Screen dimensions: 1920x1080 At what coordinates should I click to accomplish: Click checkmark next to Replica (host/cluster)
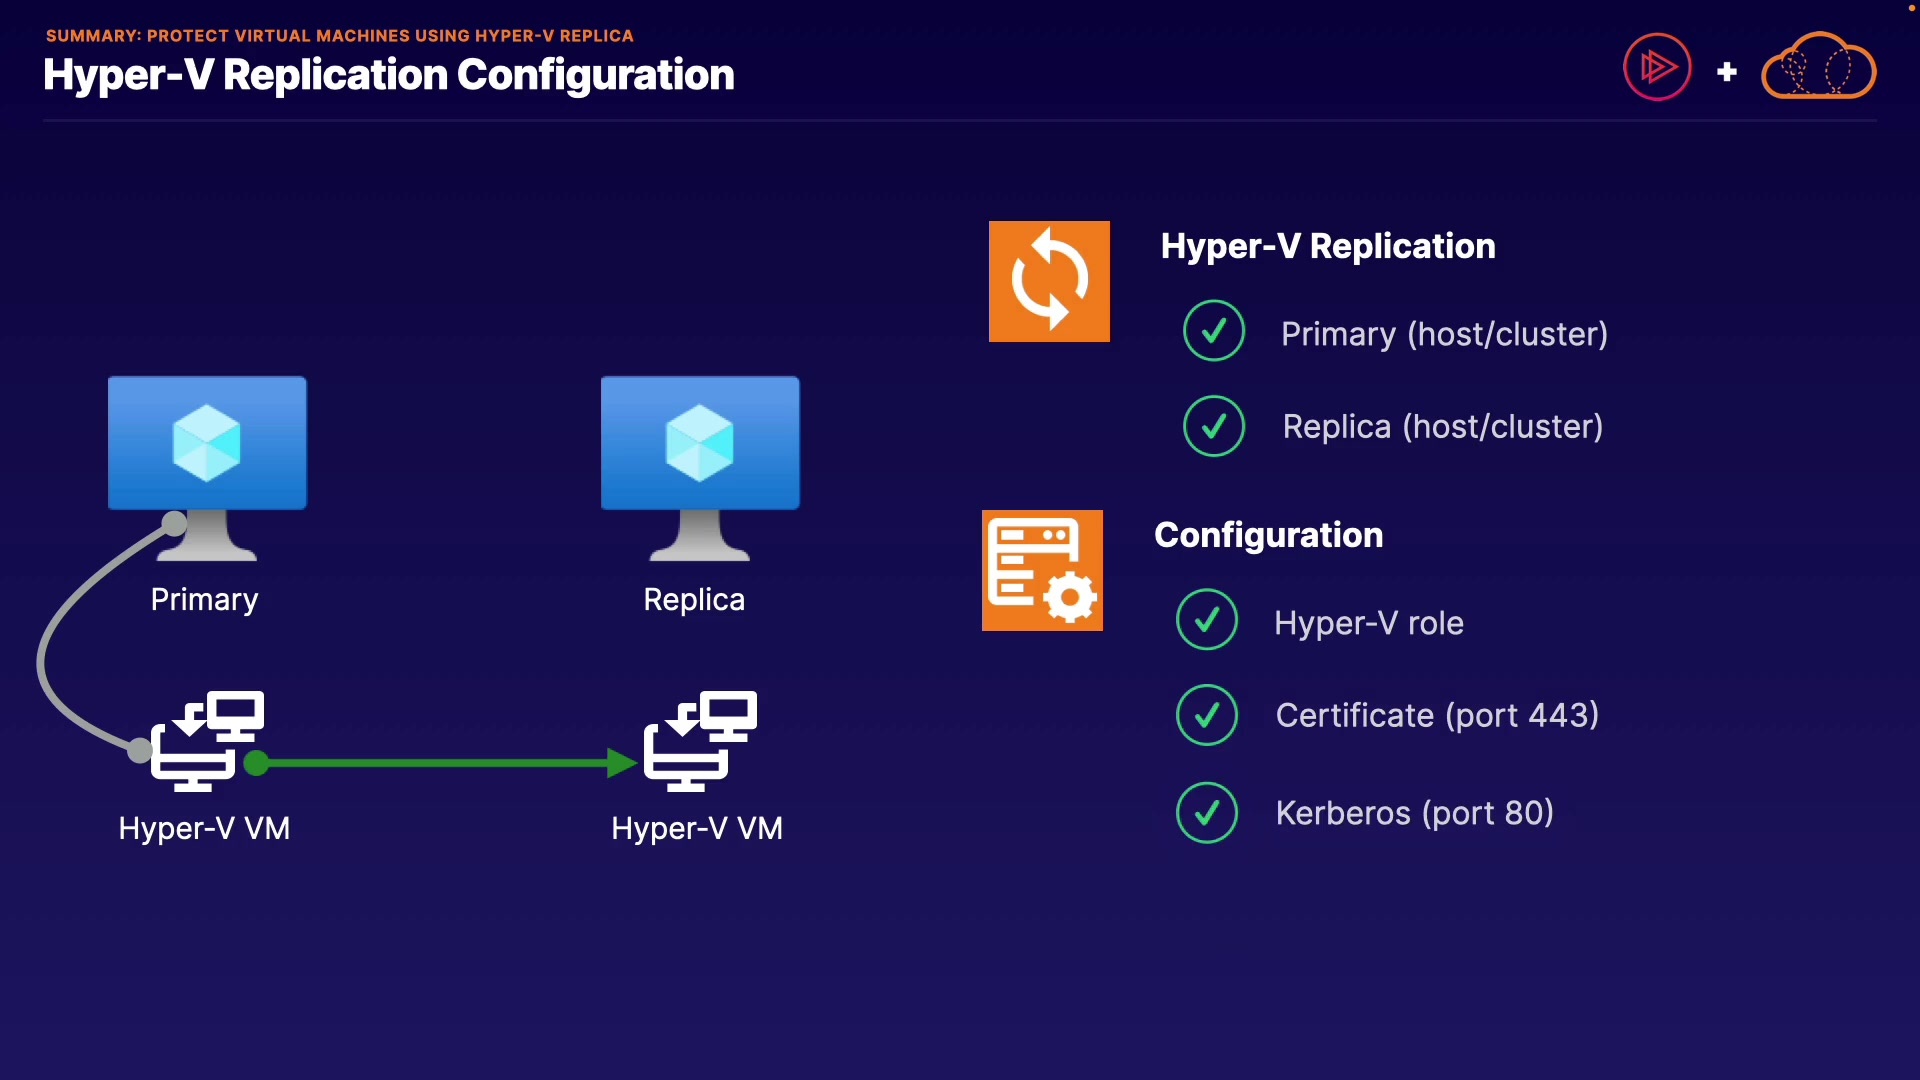1213,426
